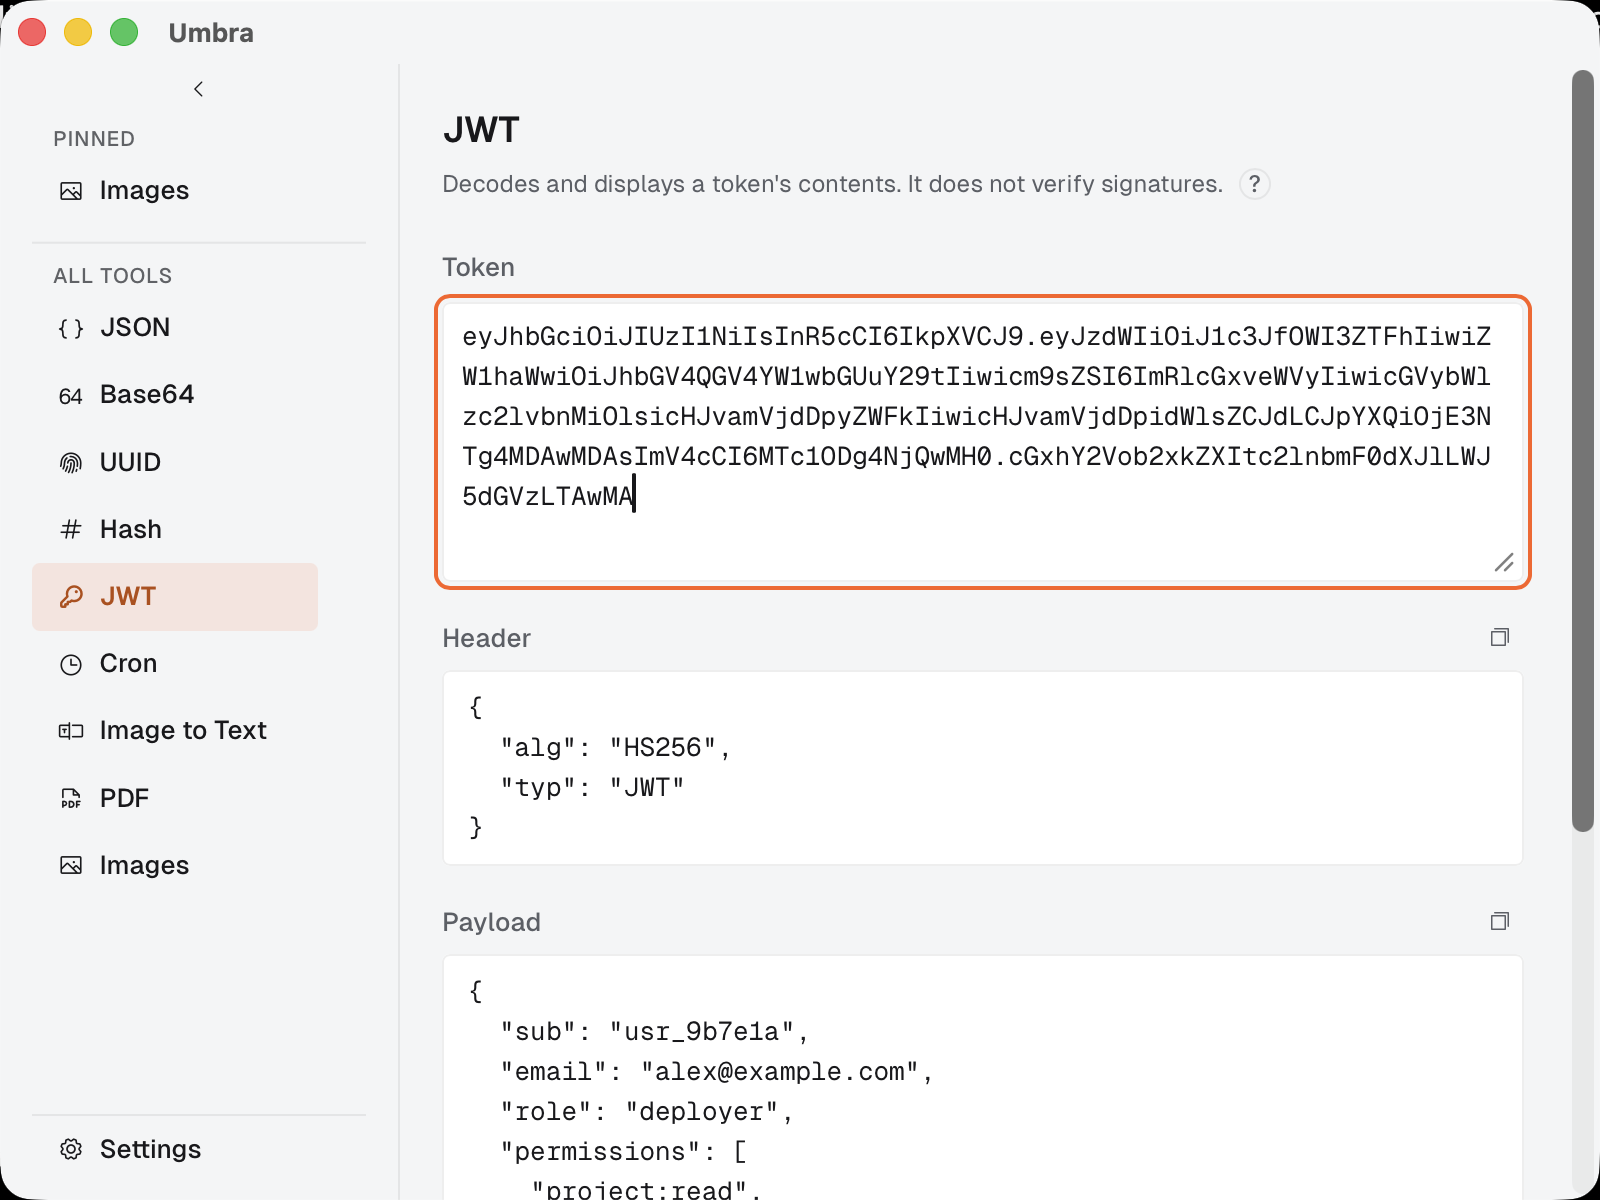
Task: Copy the Payload output
Action: pos(1499,921)
